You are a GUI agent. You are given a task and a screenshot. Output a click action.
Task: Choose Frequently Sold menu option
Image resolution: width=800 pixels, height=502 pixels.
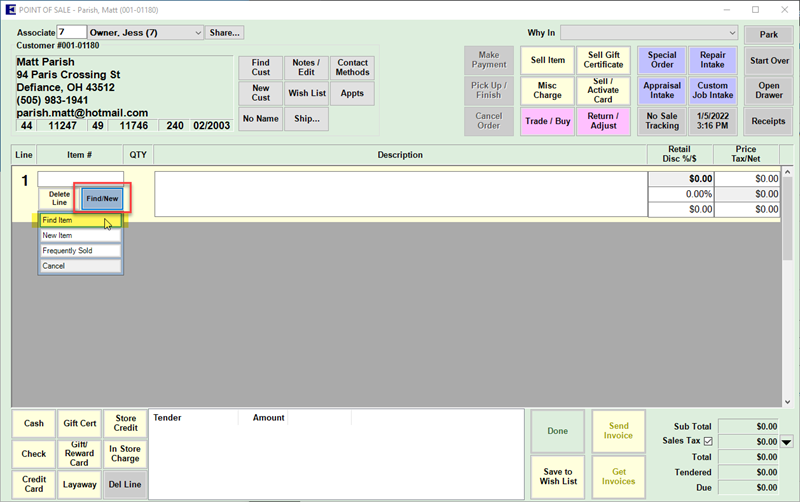coord(80,251)
